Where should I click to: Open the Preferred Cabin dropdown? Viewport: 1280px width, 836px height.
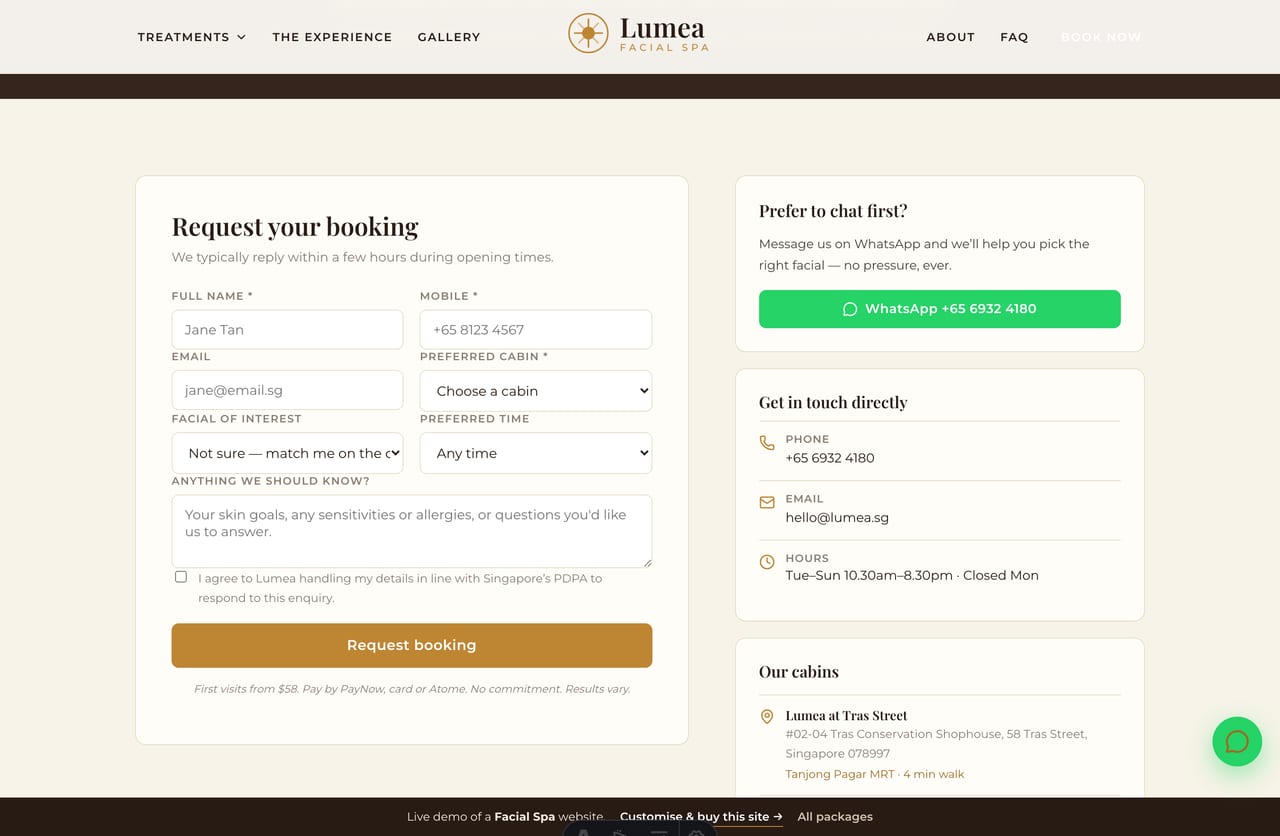coord(536,391)
